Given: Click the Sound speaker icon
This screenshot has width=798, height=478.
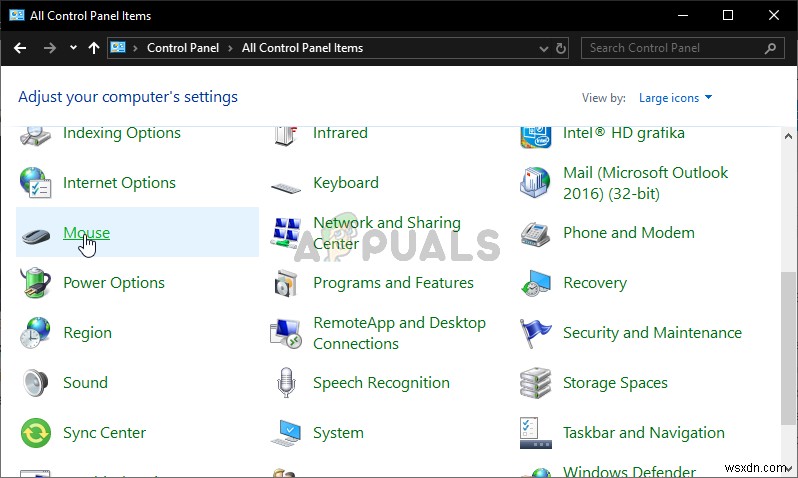Looking at the screenshot, I should point(36,383).
